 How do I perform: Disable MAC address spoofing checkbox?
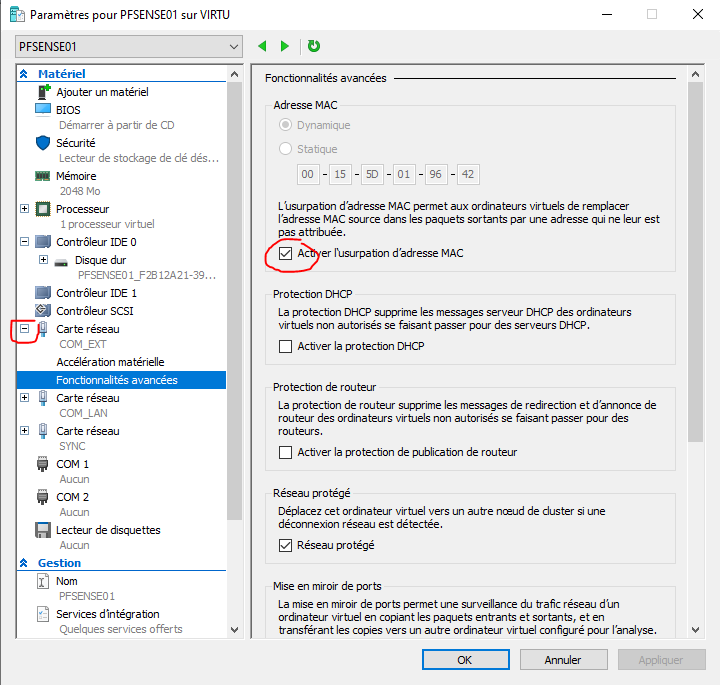coord(286,254)
